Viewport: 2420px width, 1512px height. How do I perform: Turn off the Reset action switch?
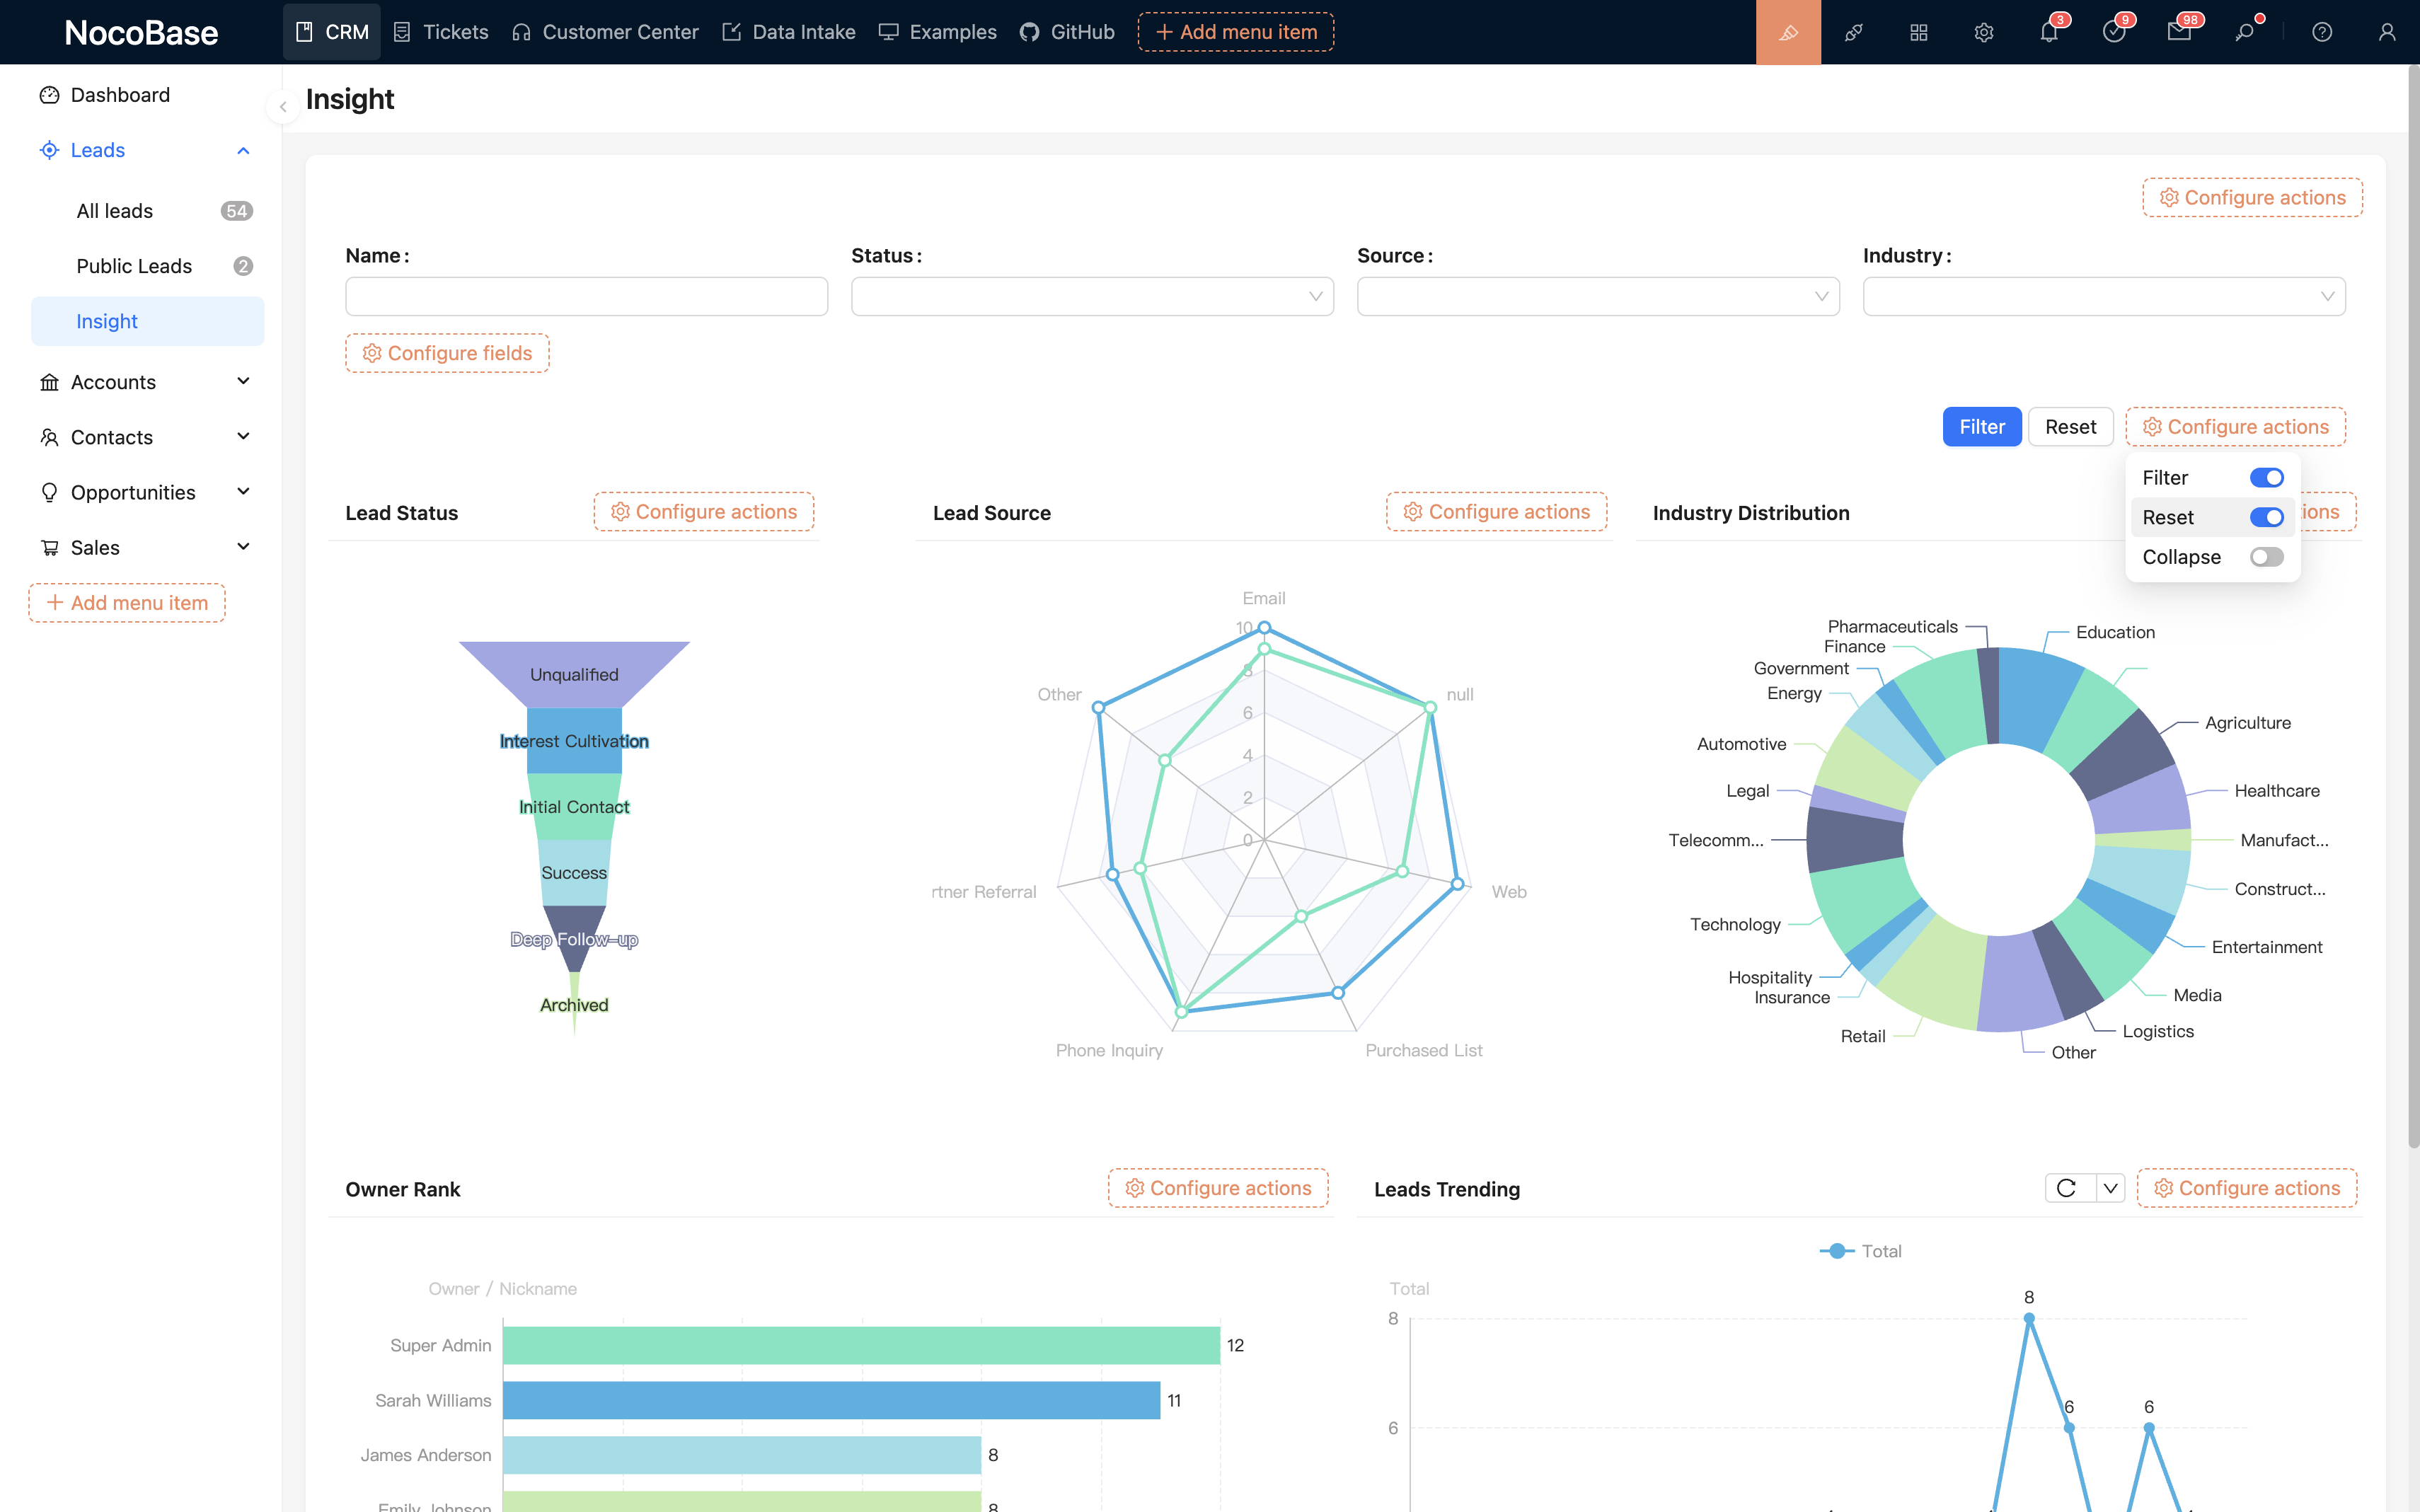(x=2266, y=517)
